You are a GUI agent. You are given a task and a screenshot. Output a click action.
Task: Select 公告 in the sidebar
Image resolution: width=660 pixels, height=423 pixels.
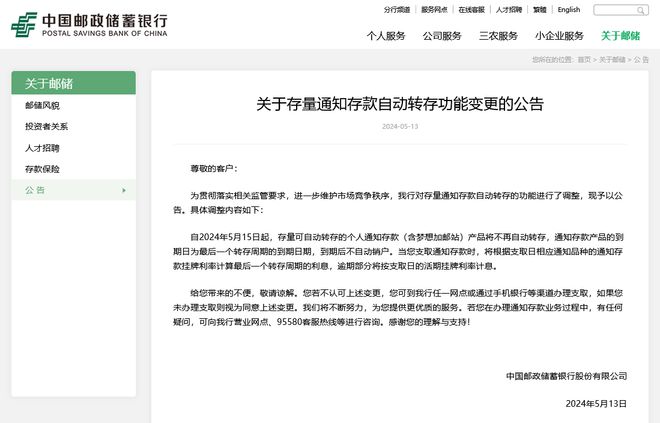[74, 190]
